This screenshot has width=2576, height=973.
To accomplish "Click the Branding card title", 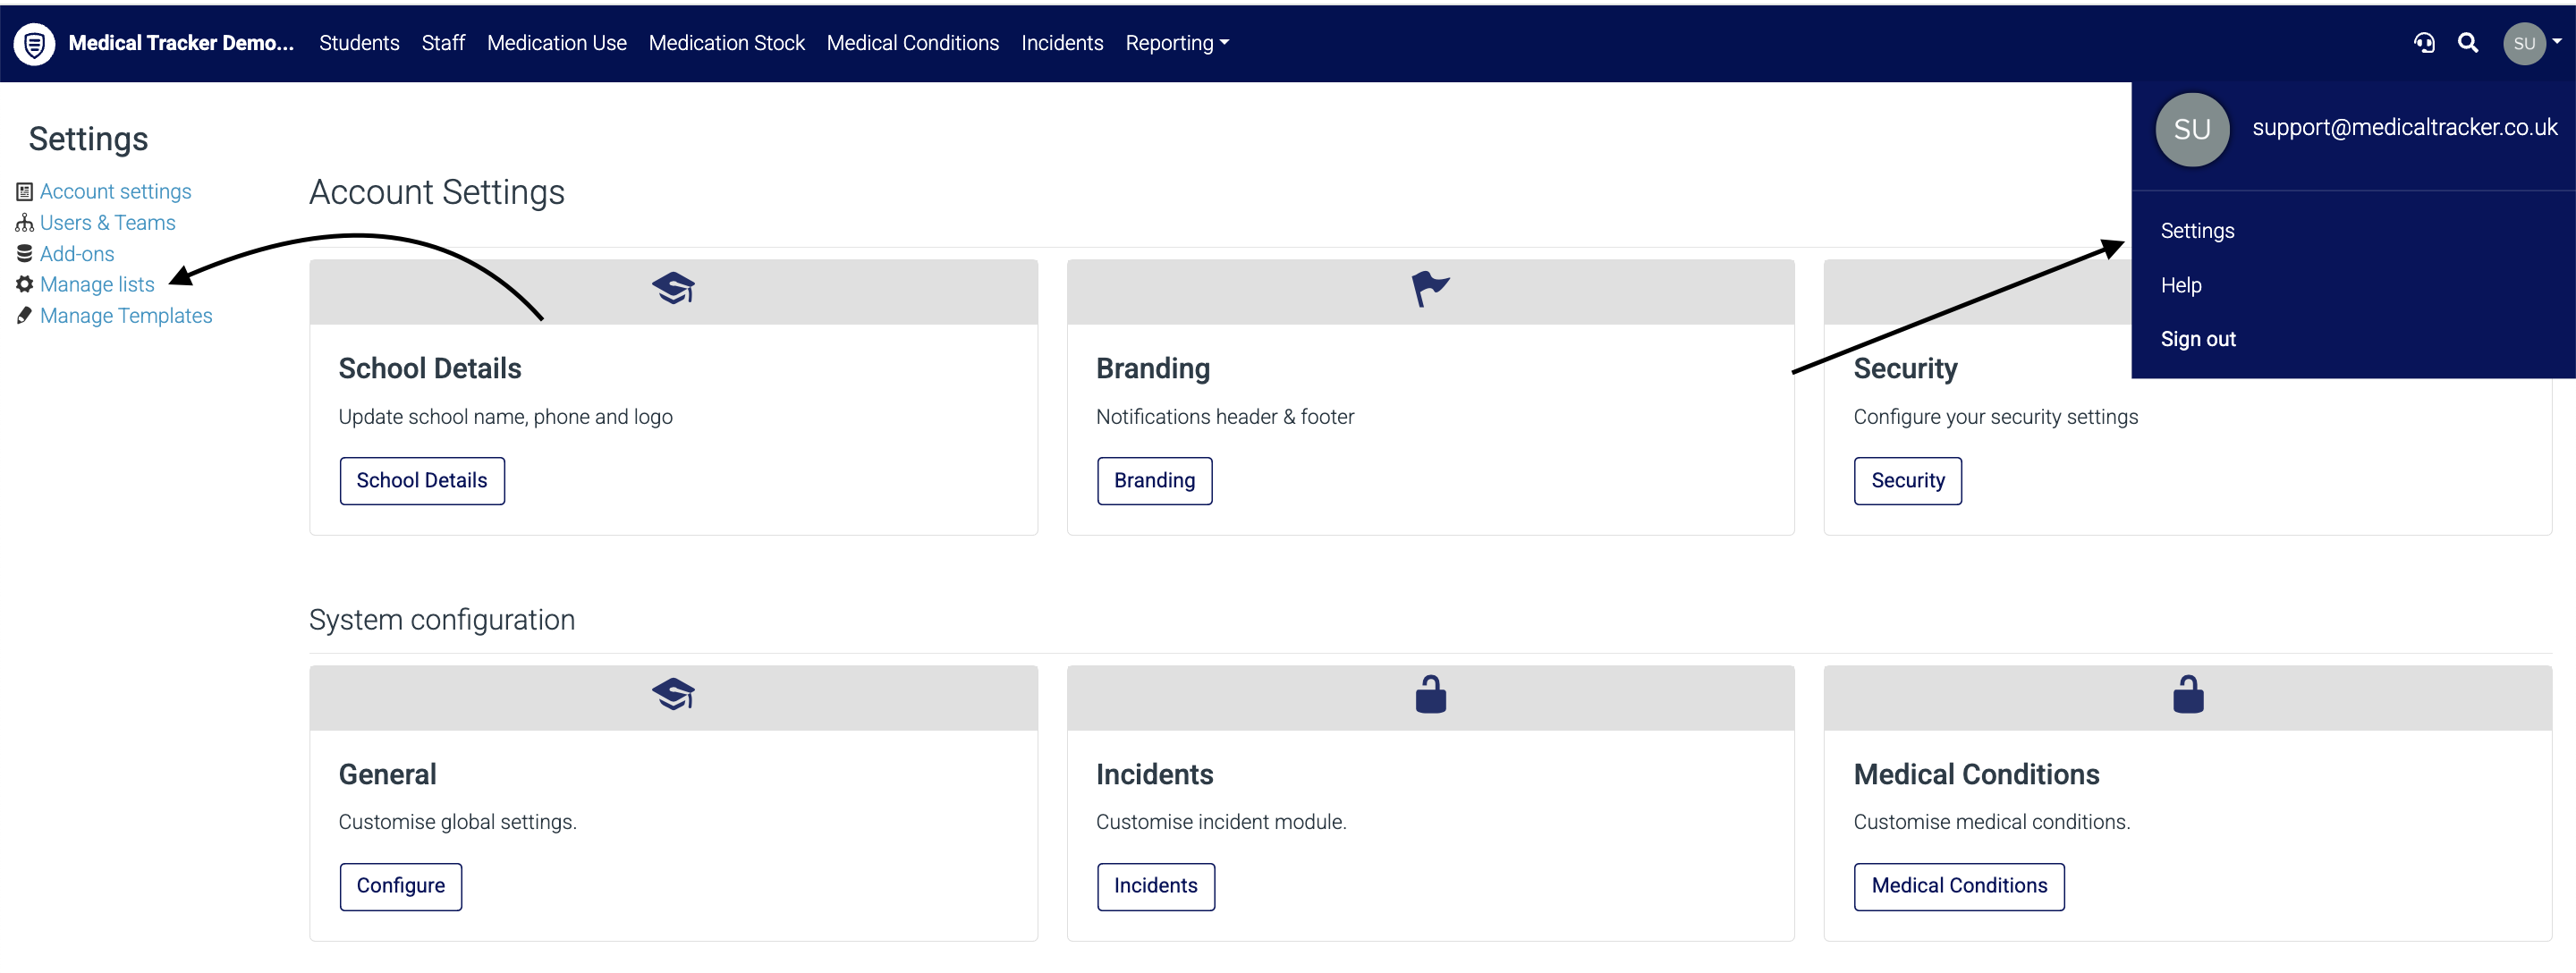I will point(1153,369).
